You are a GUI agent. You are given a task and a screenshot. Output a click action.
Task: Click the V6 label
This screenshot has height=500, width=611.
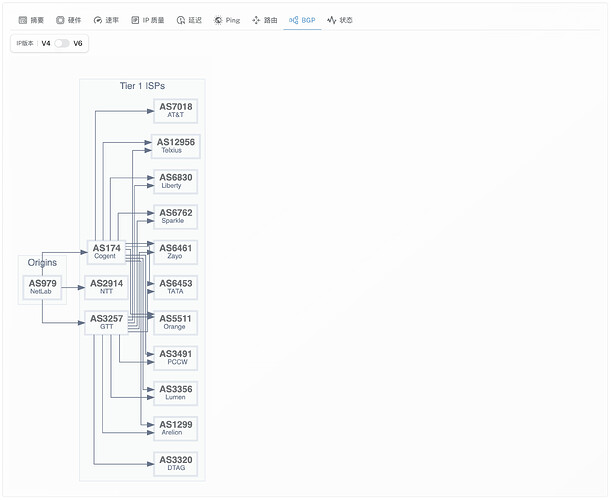[78, 43]
